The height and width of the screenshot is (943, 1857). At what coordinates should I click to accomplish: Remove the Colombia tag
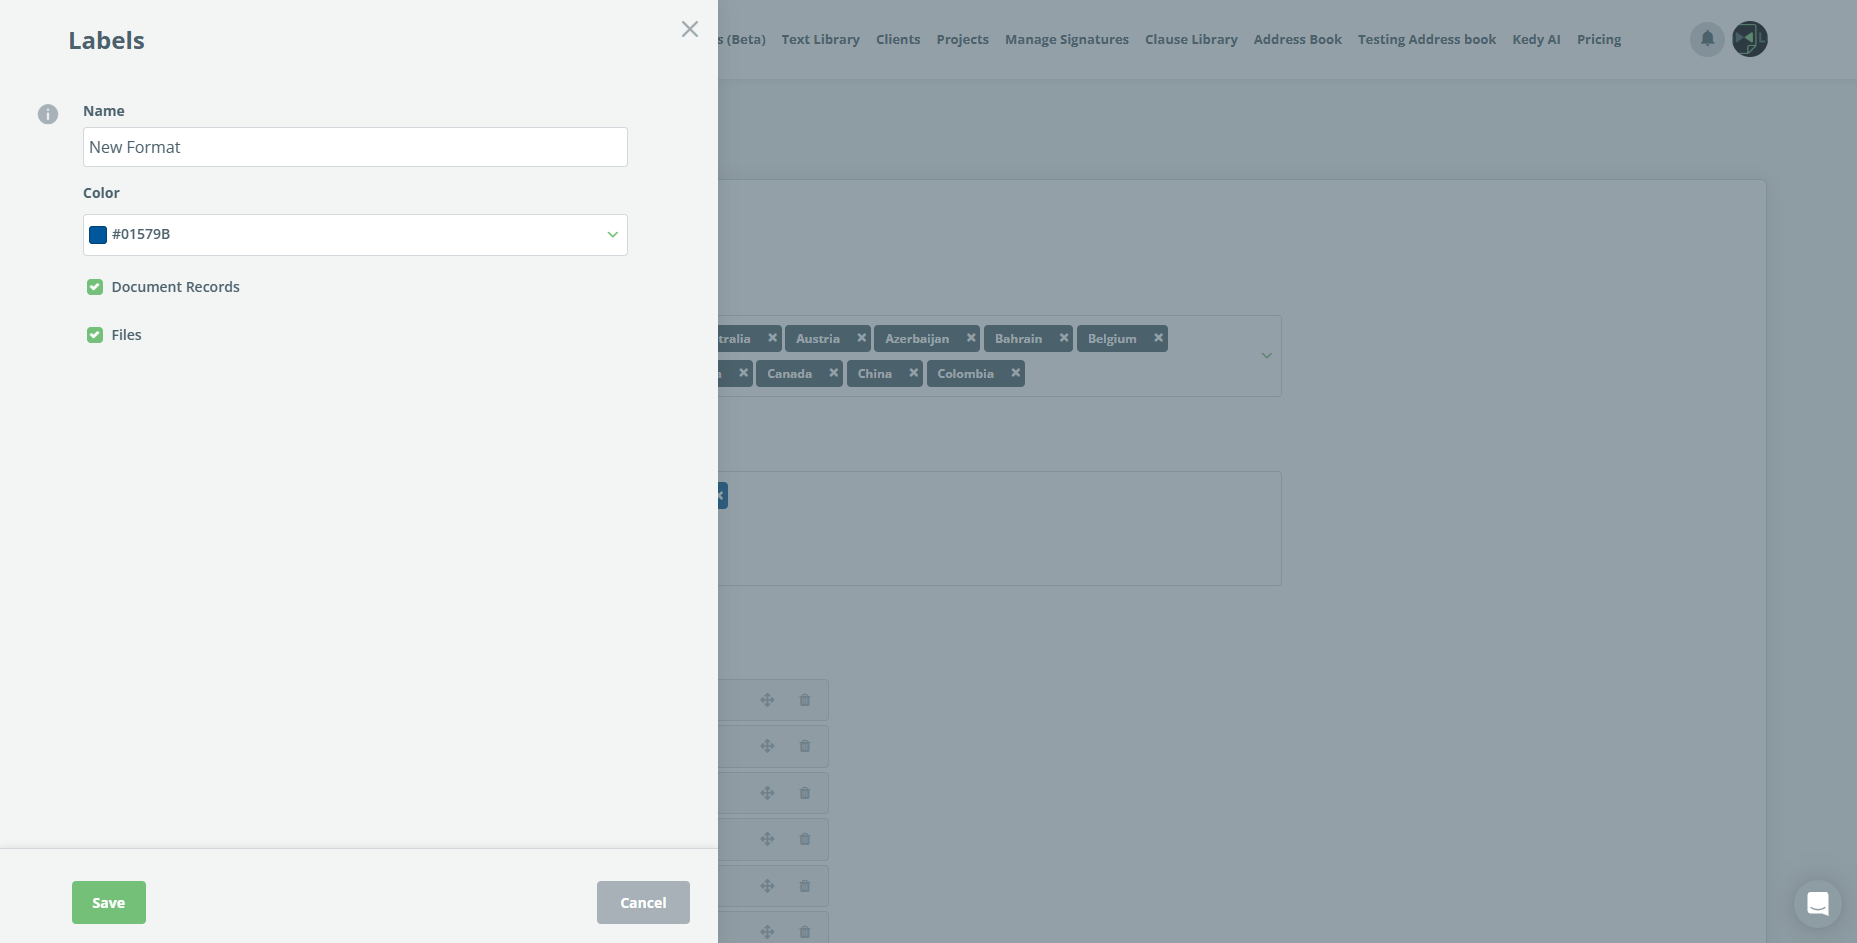[x=1015, y=373]
